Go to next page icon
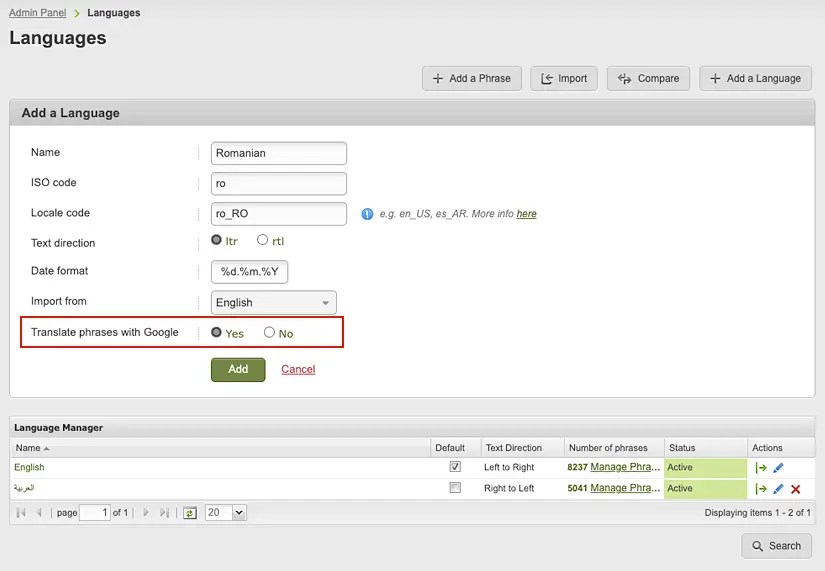The image size is (825, 571). point(146,512)
